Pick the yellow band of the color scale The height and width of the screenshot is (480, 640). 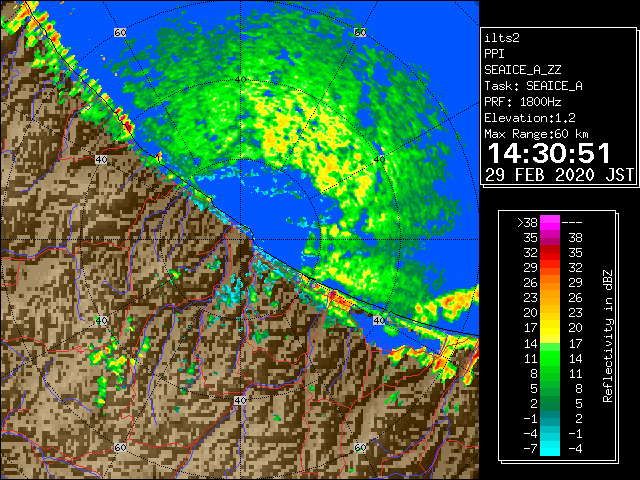550,328
